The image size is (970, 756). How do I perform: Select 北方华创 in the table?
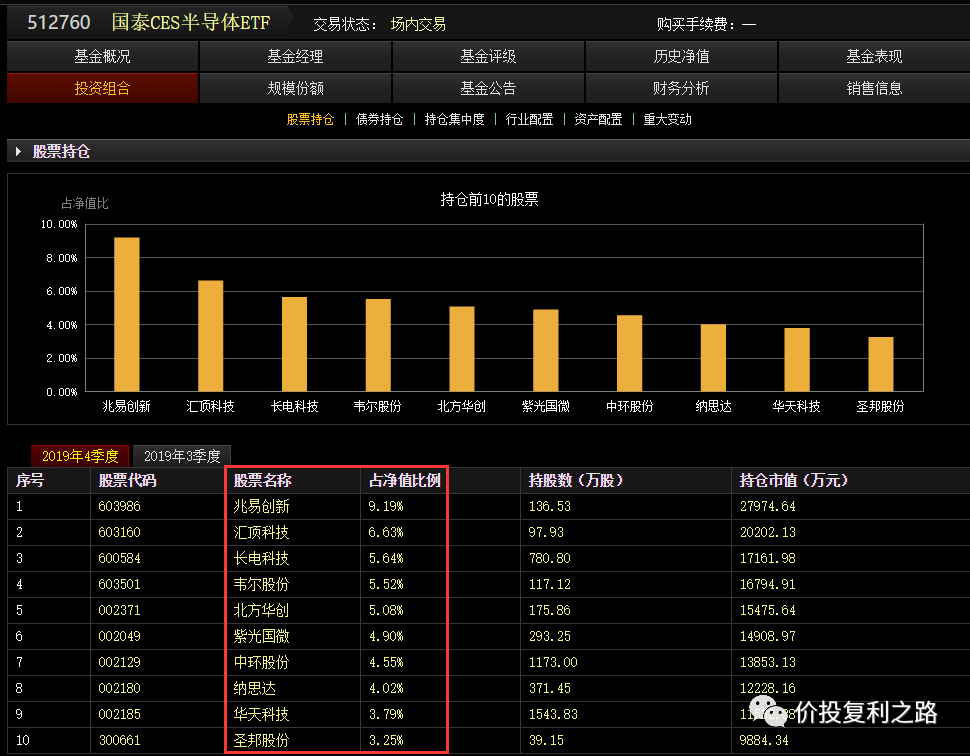(261, 610)
